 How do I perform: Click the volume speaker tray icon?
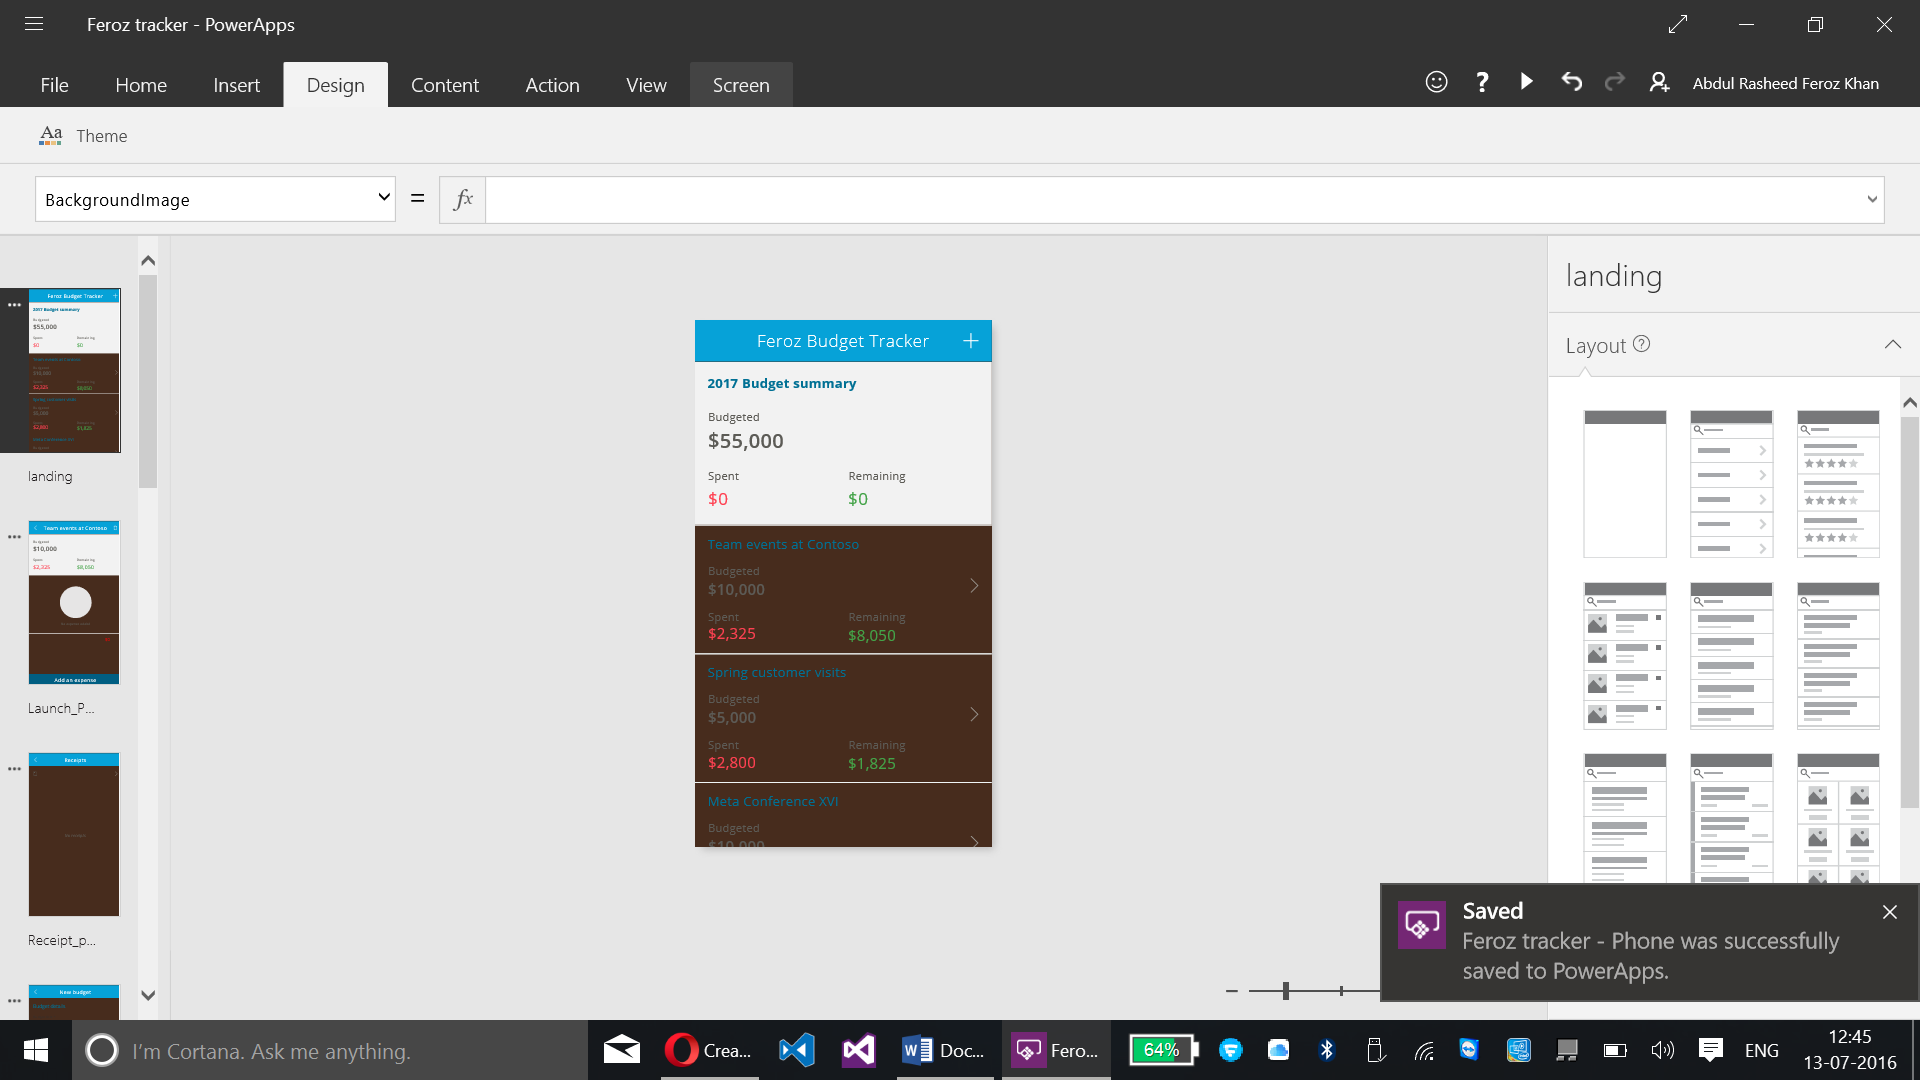tap(1662, 1050)
